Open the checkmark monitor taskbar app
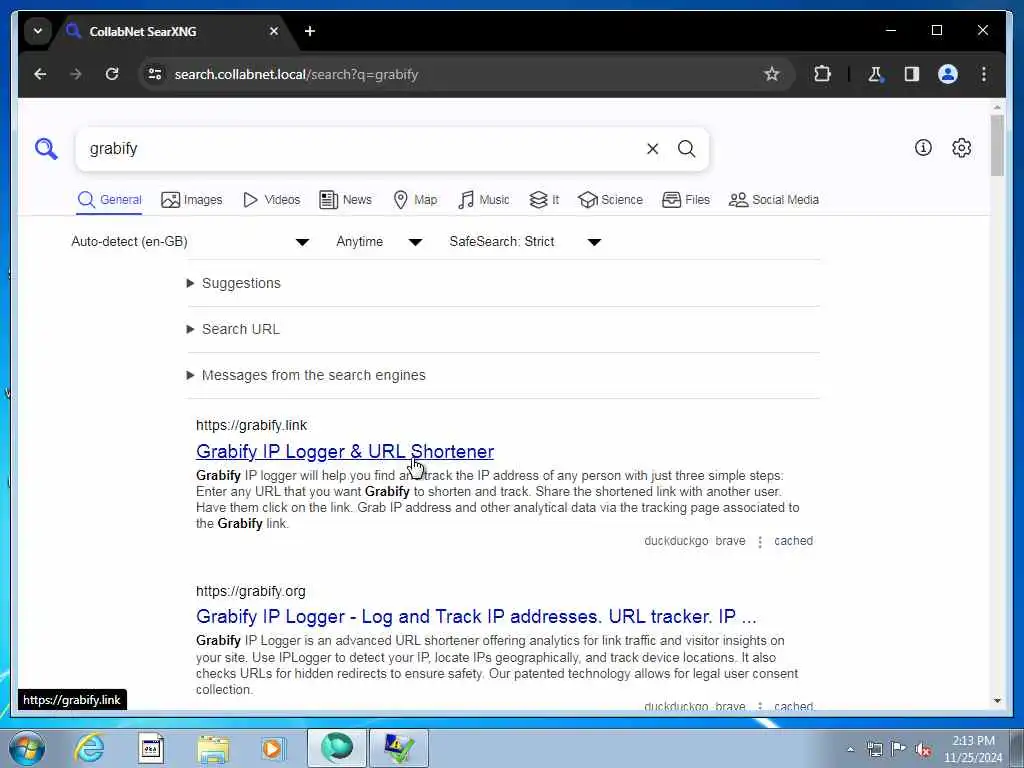The height and width of the screenshot is (768, 1024). 399,748
